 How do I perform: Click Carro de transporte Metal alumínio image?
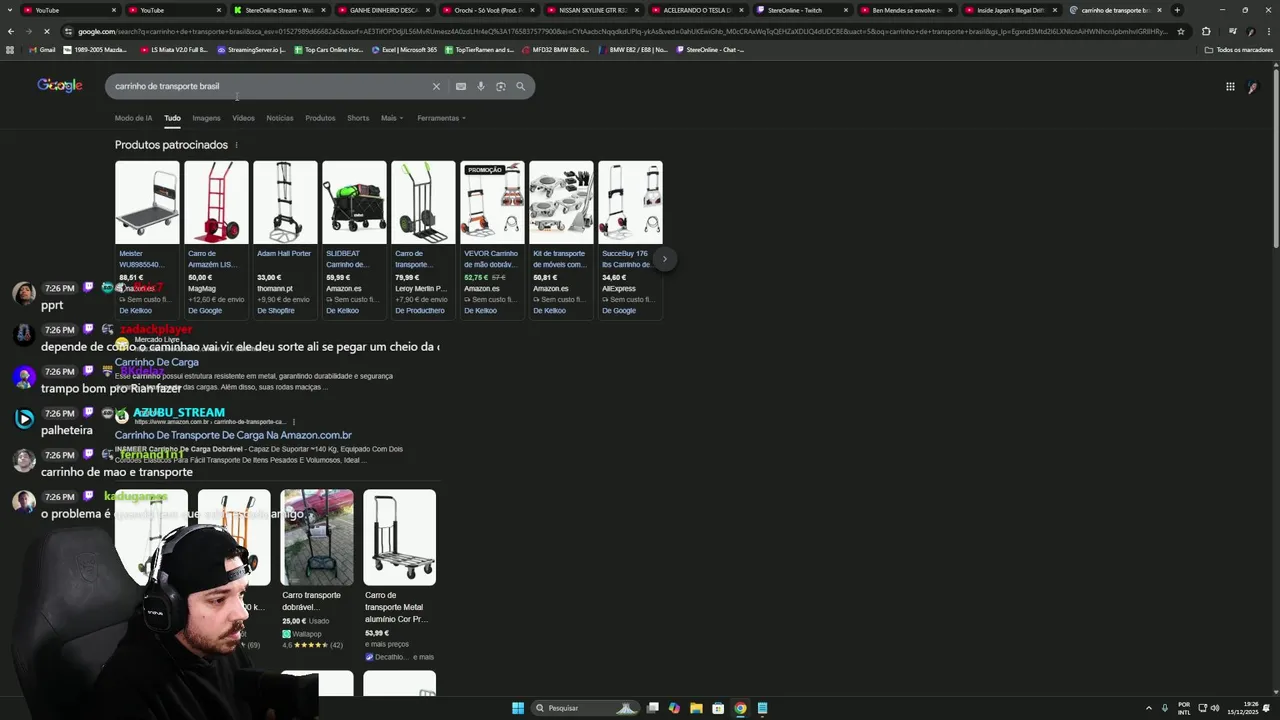tap(399, 537)
